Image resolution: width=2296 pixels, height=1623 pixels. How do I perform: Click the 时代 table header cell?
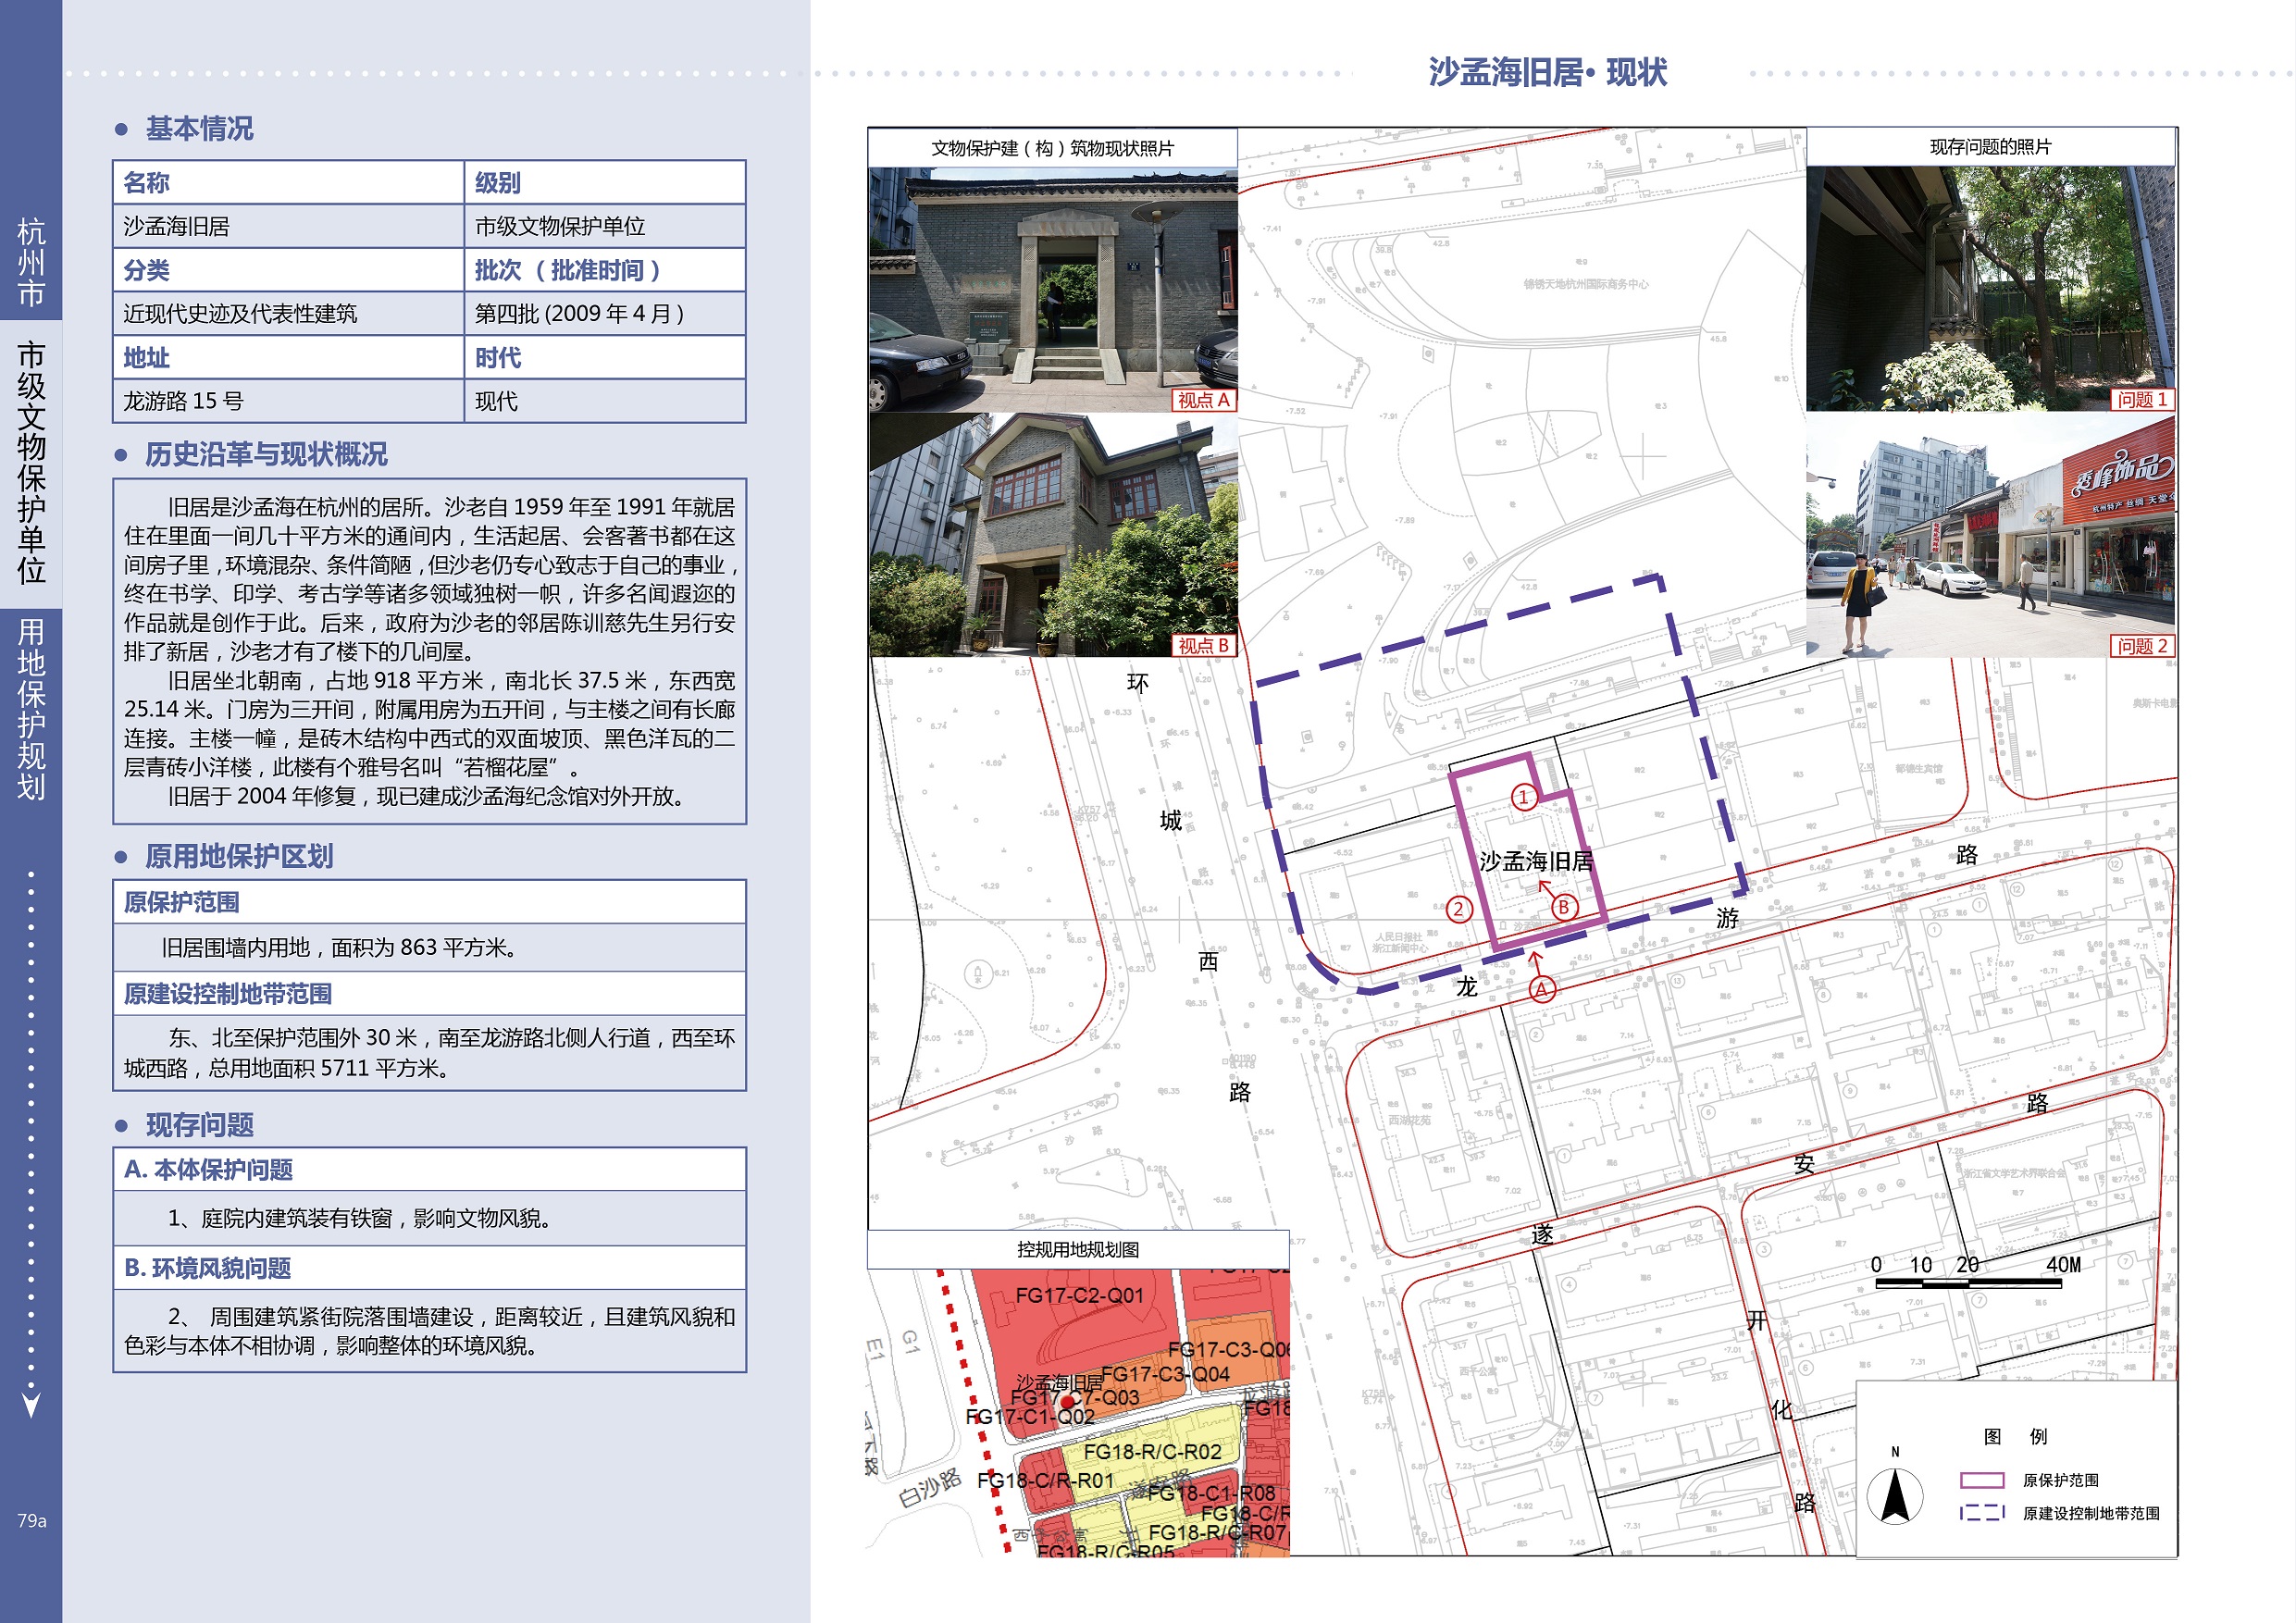click(605, 357)
